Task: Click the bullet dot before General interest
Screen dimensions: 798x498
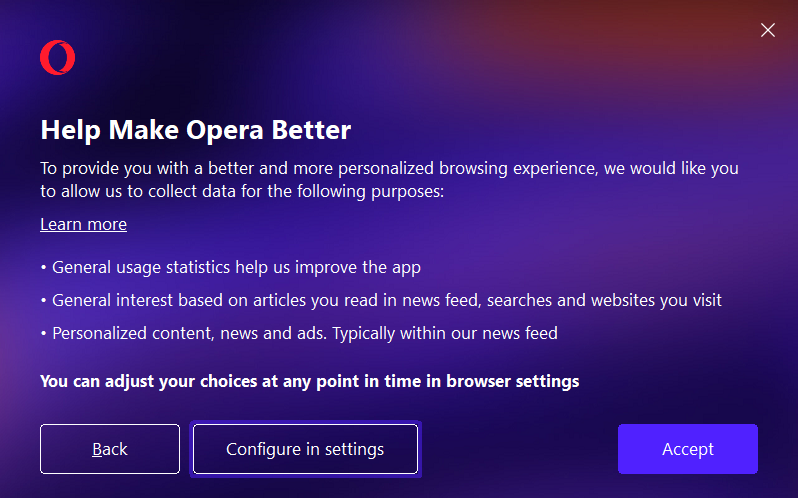Action: tap(43, 301)
